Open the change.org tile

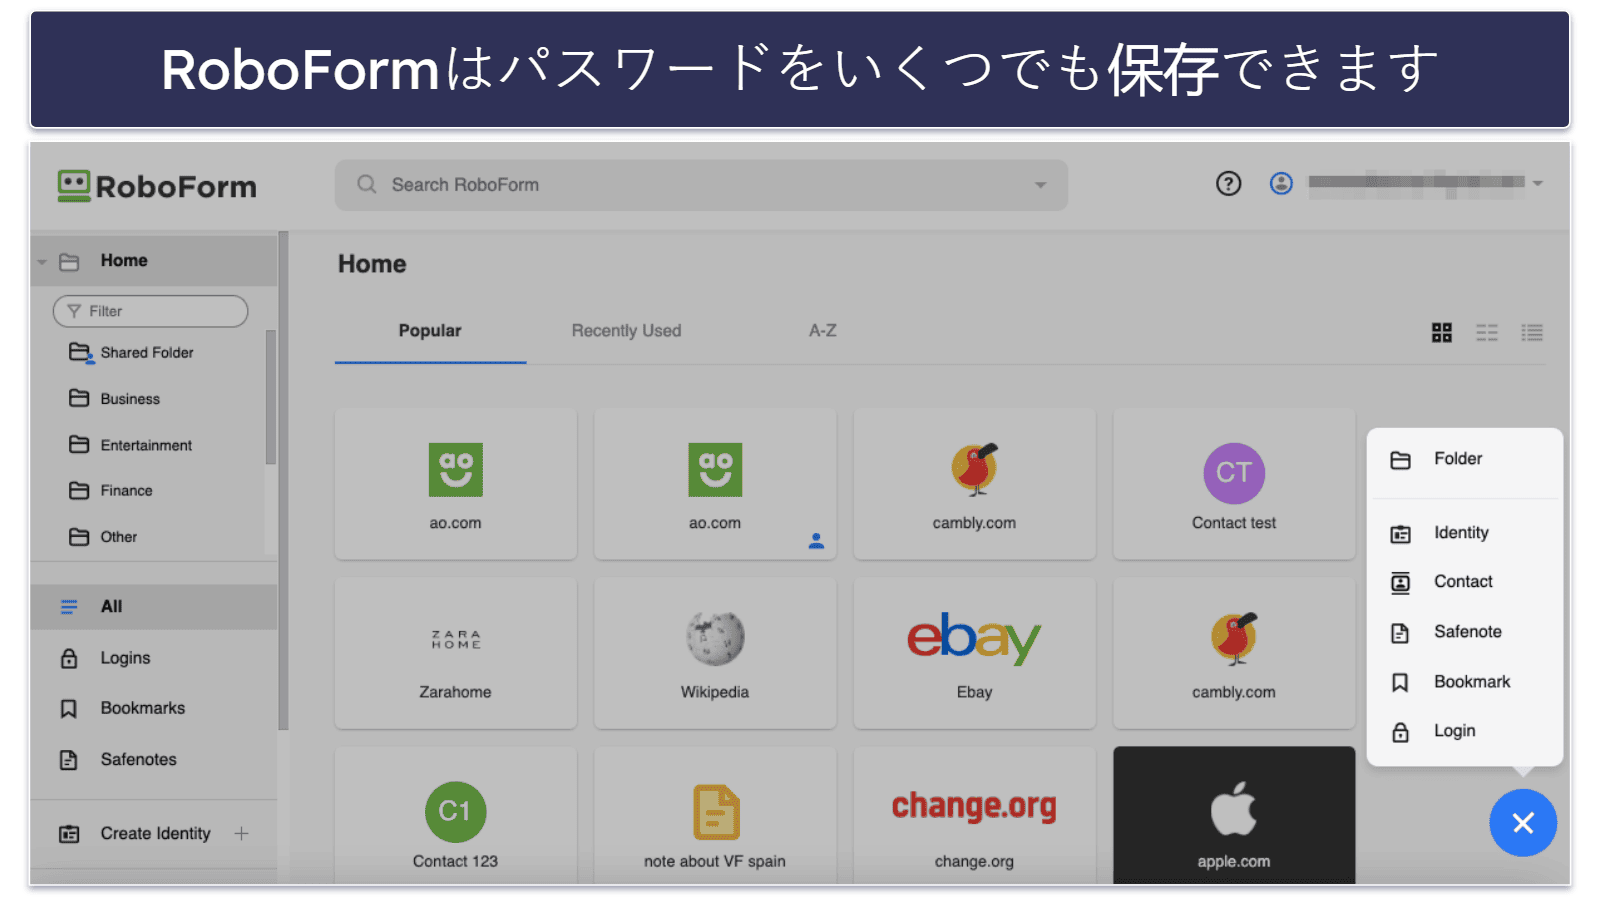(x=974, y=815)
